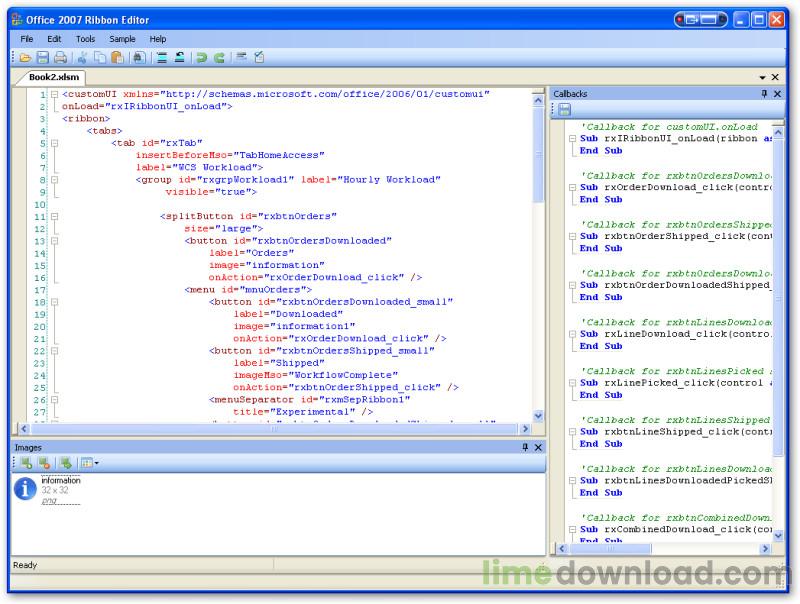Screen dimensions: 800x604
Task: Collapse the splitButton fold marker on line 11
Action: pyautogui.click(x=54, y=216)
